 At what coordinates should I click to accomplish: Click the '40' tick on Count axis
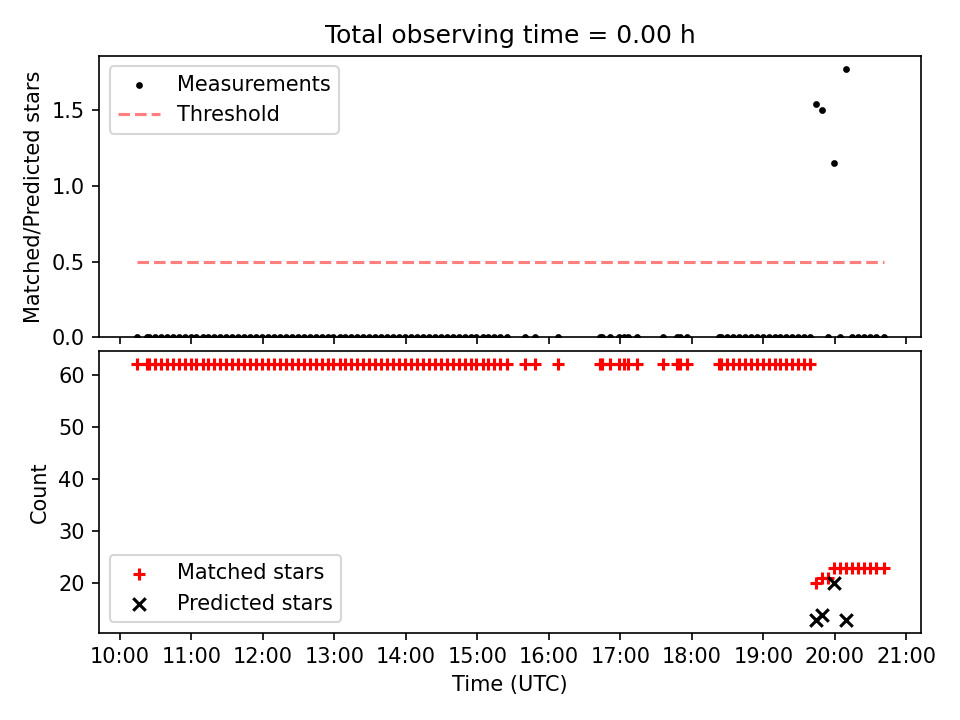pyautogui.click(x=72, y=479)
